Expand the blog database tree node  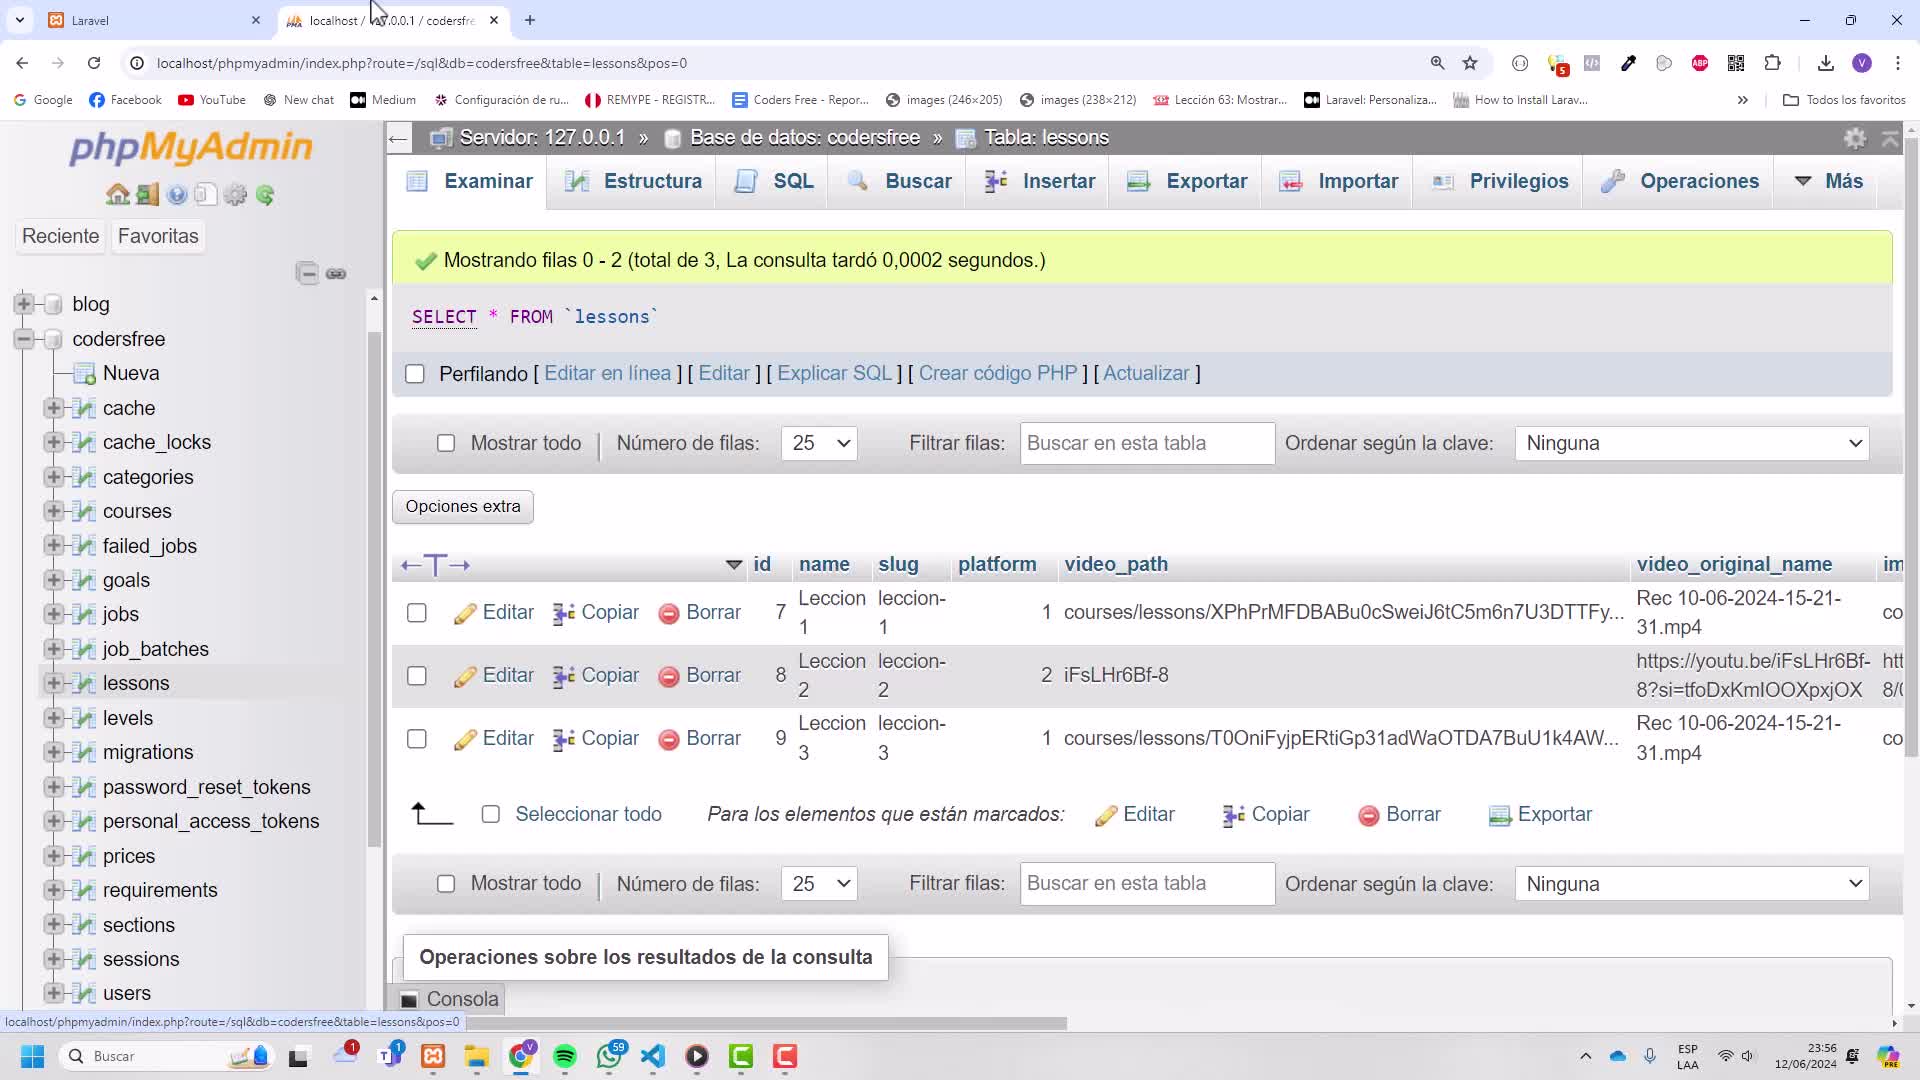point(24,304)
